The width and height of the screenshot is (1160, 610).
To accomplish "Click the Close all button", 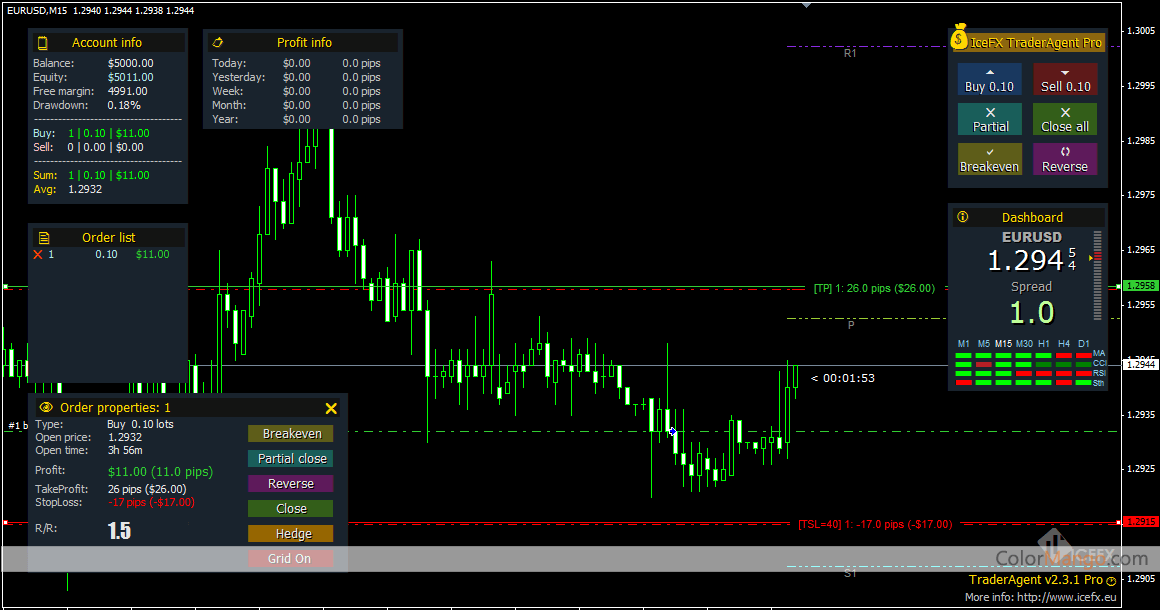I will point(1065,119).
